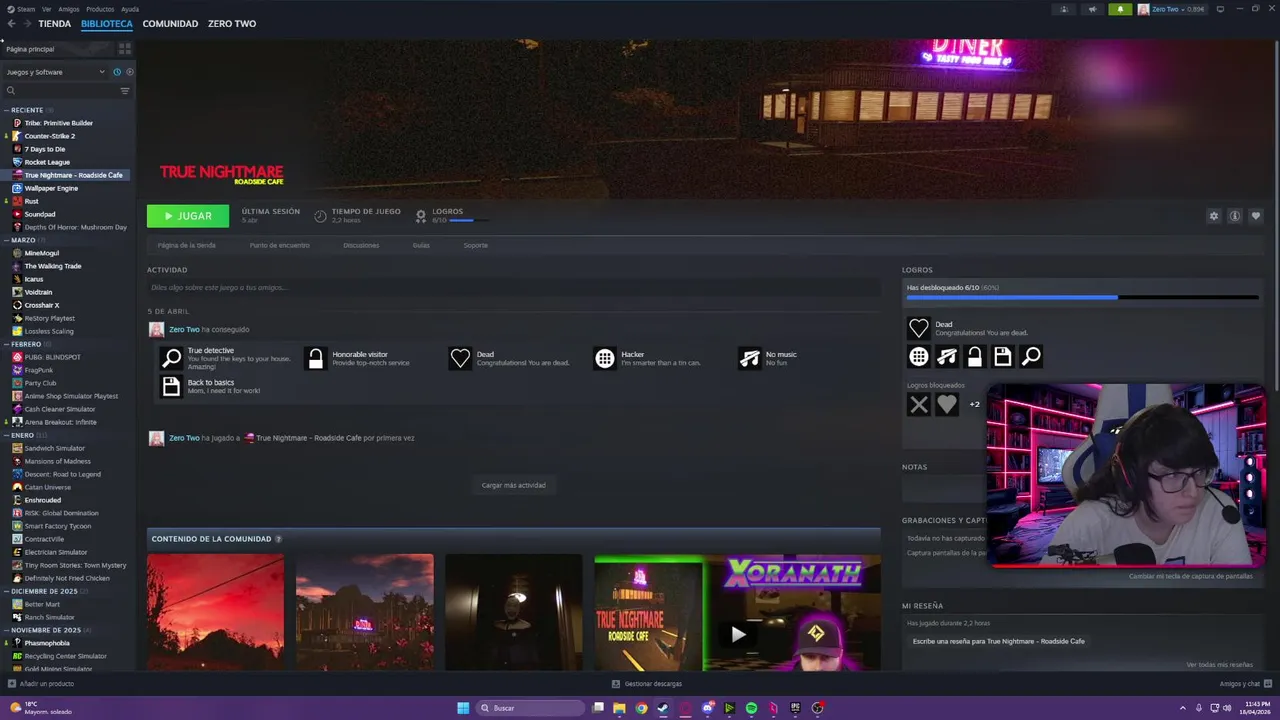The image size is (1280, 720).
Task: Switch library to grid collections view icon
Action: (x=125, y=48)
